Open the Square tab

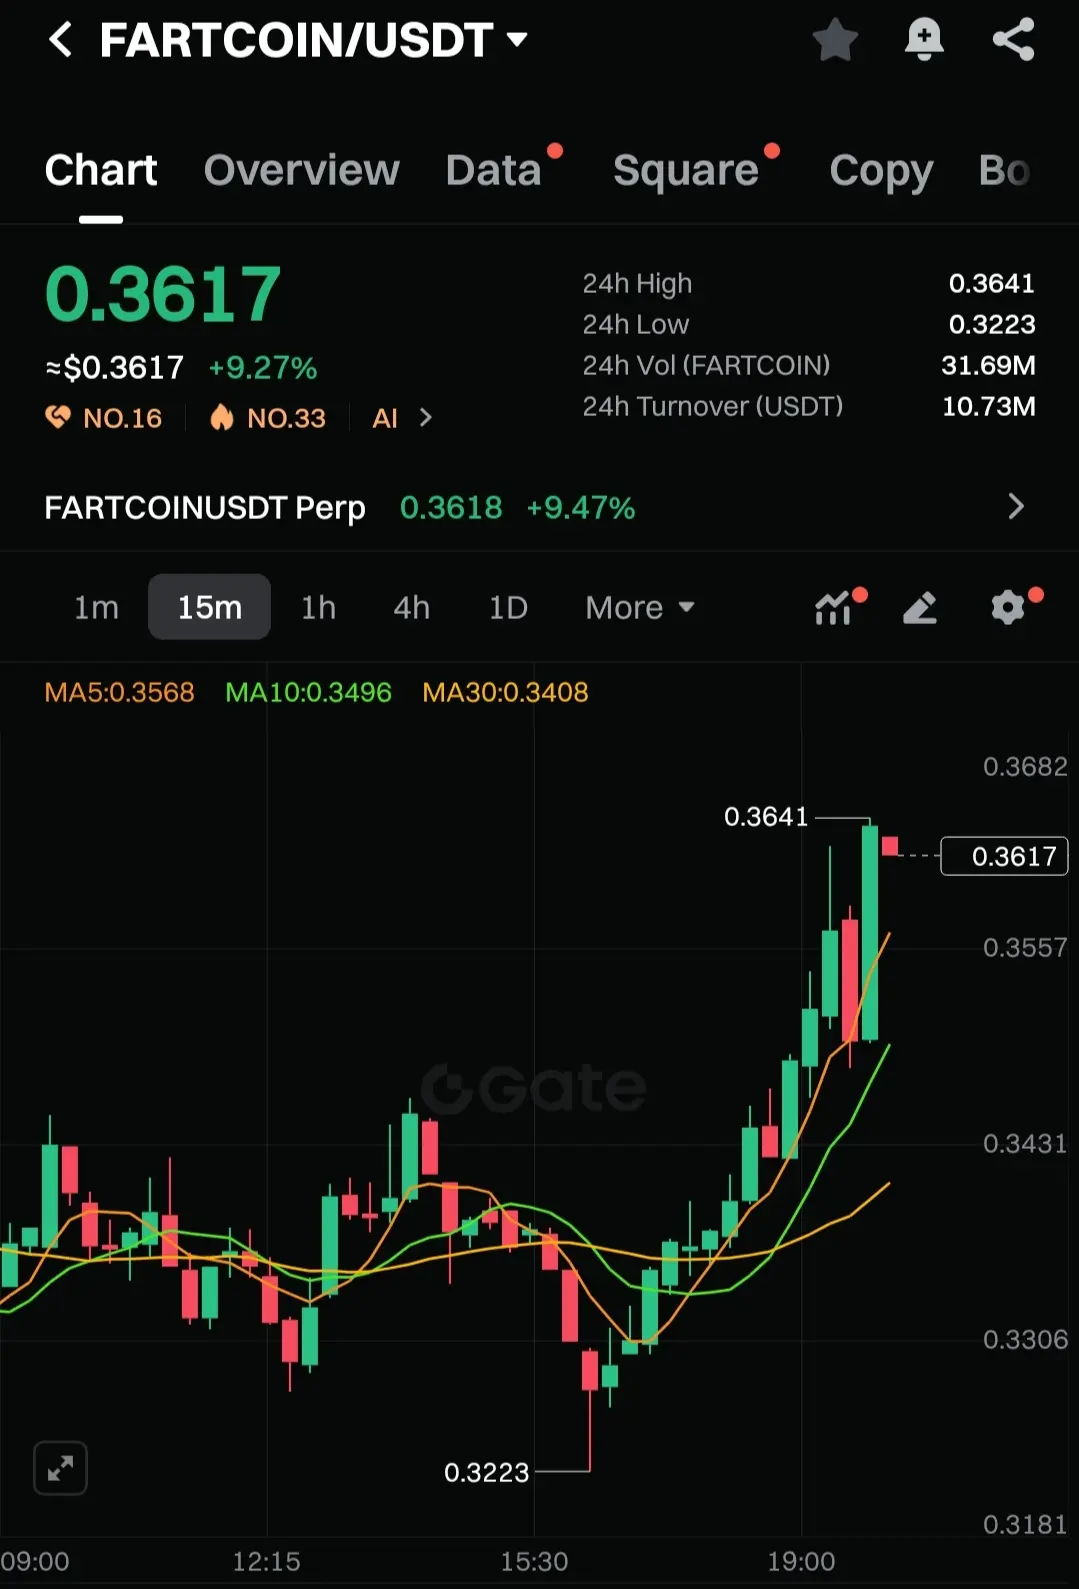click(x=686, y=170)
